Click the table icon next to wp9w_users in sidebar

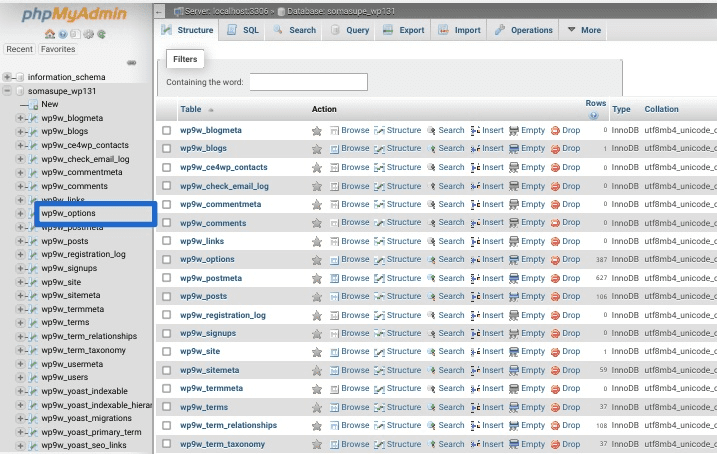pyautogui.click(x=33, y=378)
